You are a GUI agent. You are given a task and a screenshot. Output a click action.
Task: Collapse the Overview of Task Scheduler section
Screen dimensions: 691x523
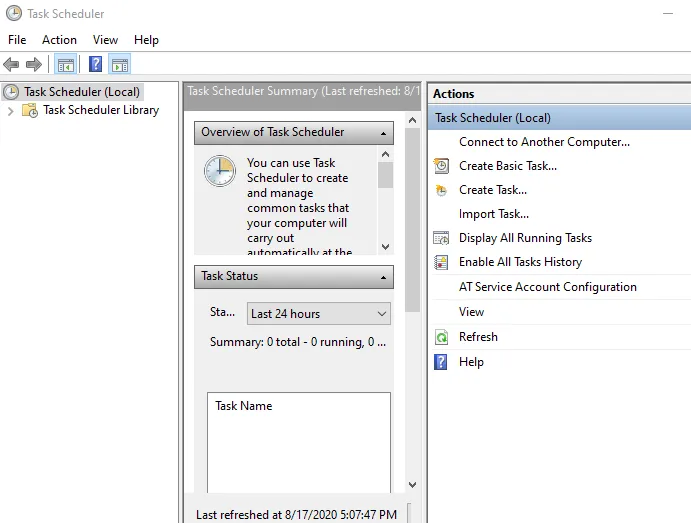tap(384, 133)
